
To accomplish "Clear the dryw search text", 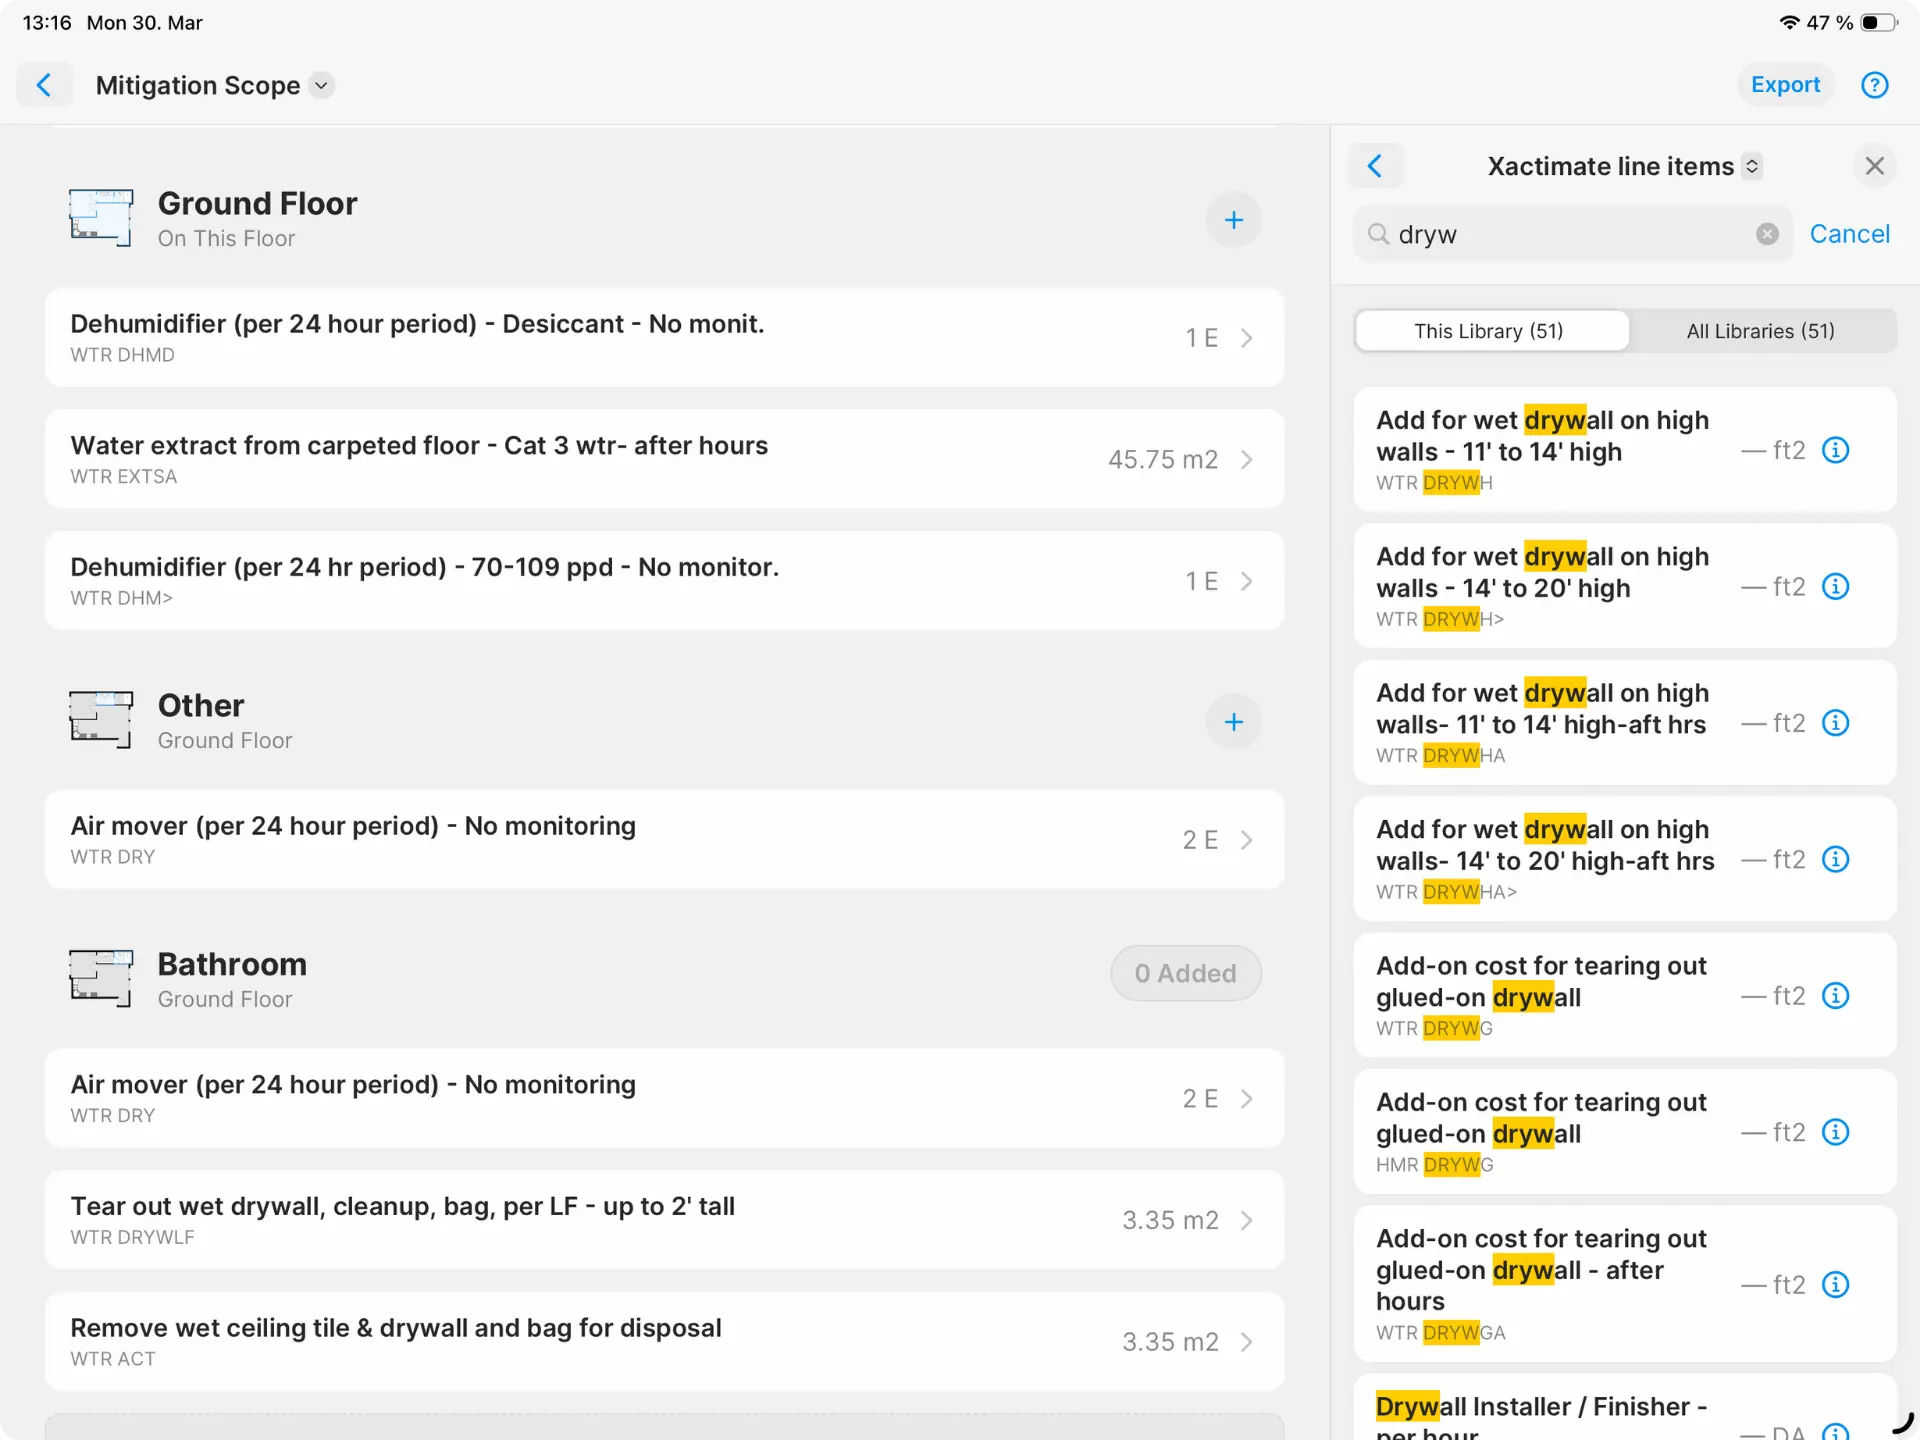I will (1767, 234).
